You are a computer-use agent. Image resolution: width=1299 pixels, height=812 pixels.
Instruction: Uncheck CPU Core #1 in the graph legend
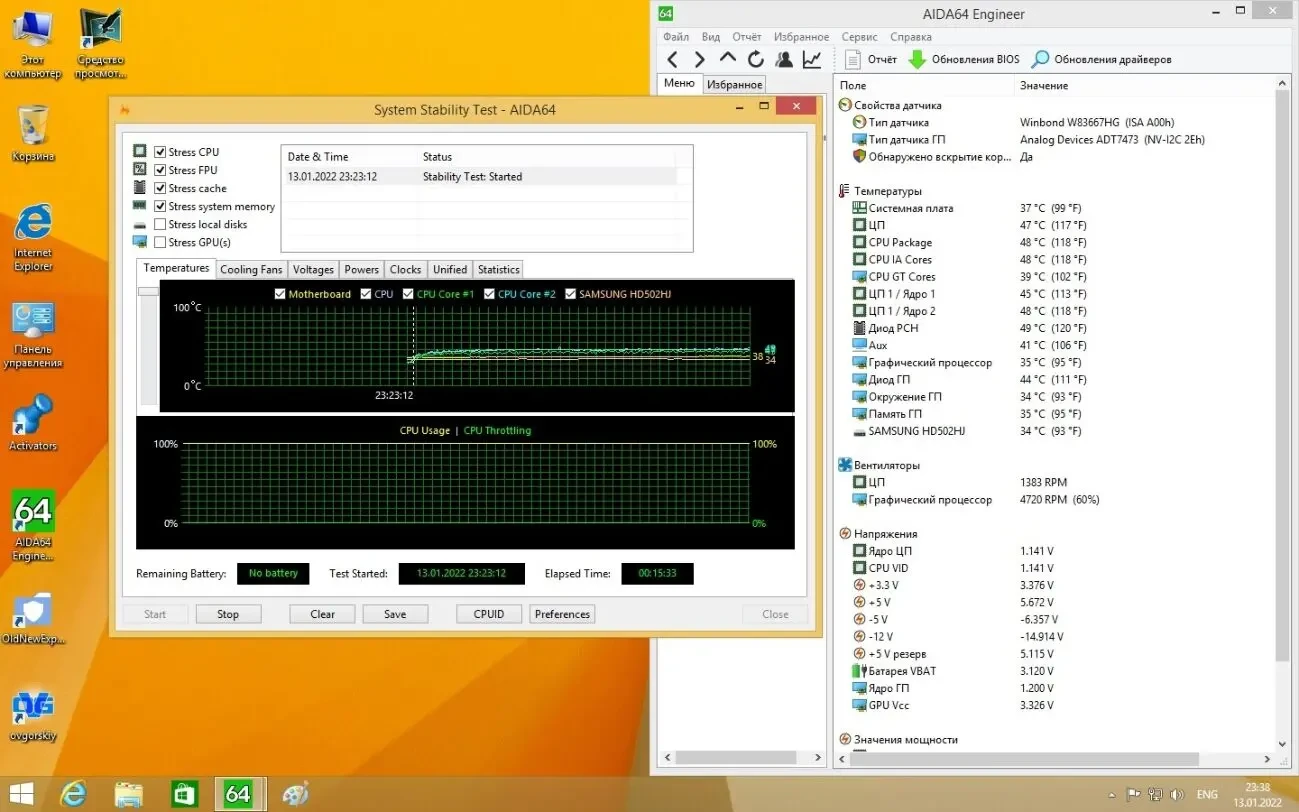tap(407, 294)
